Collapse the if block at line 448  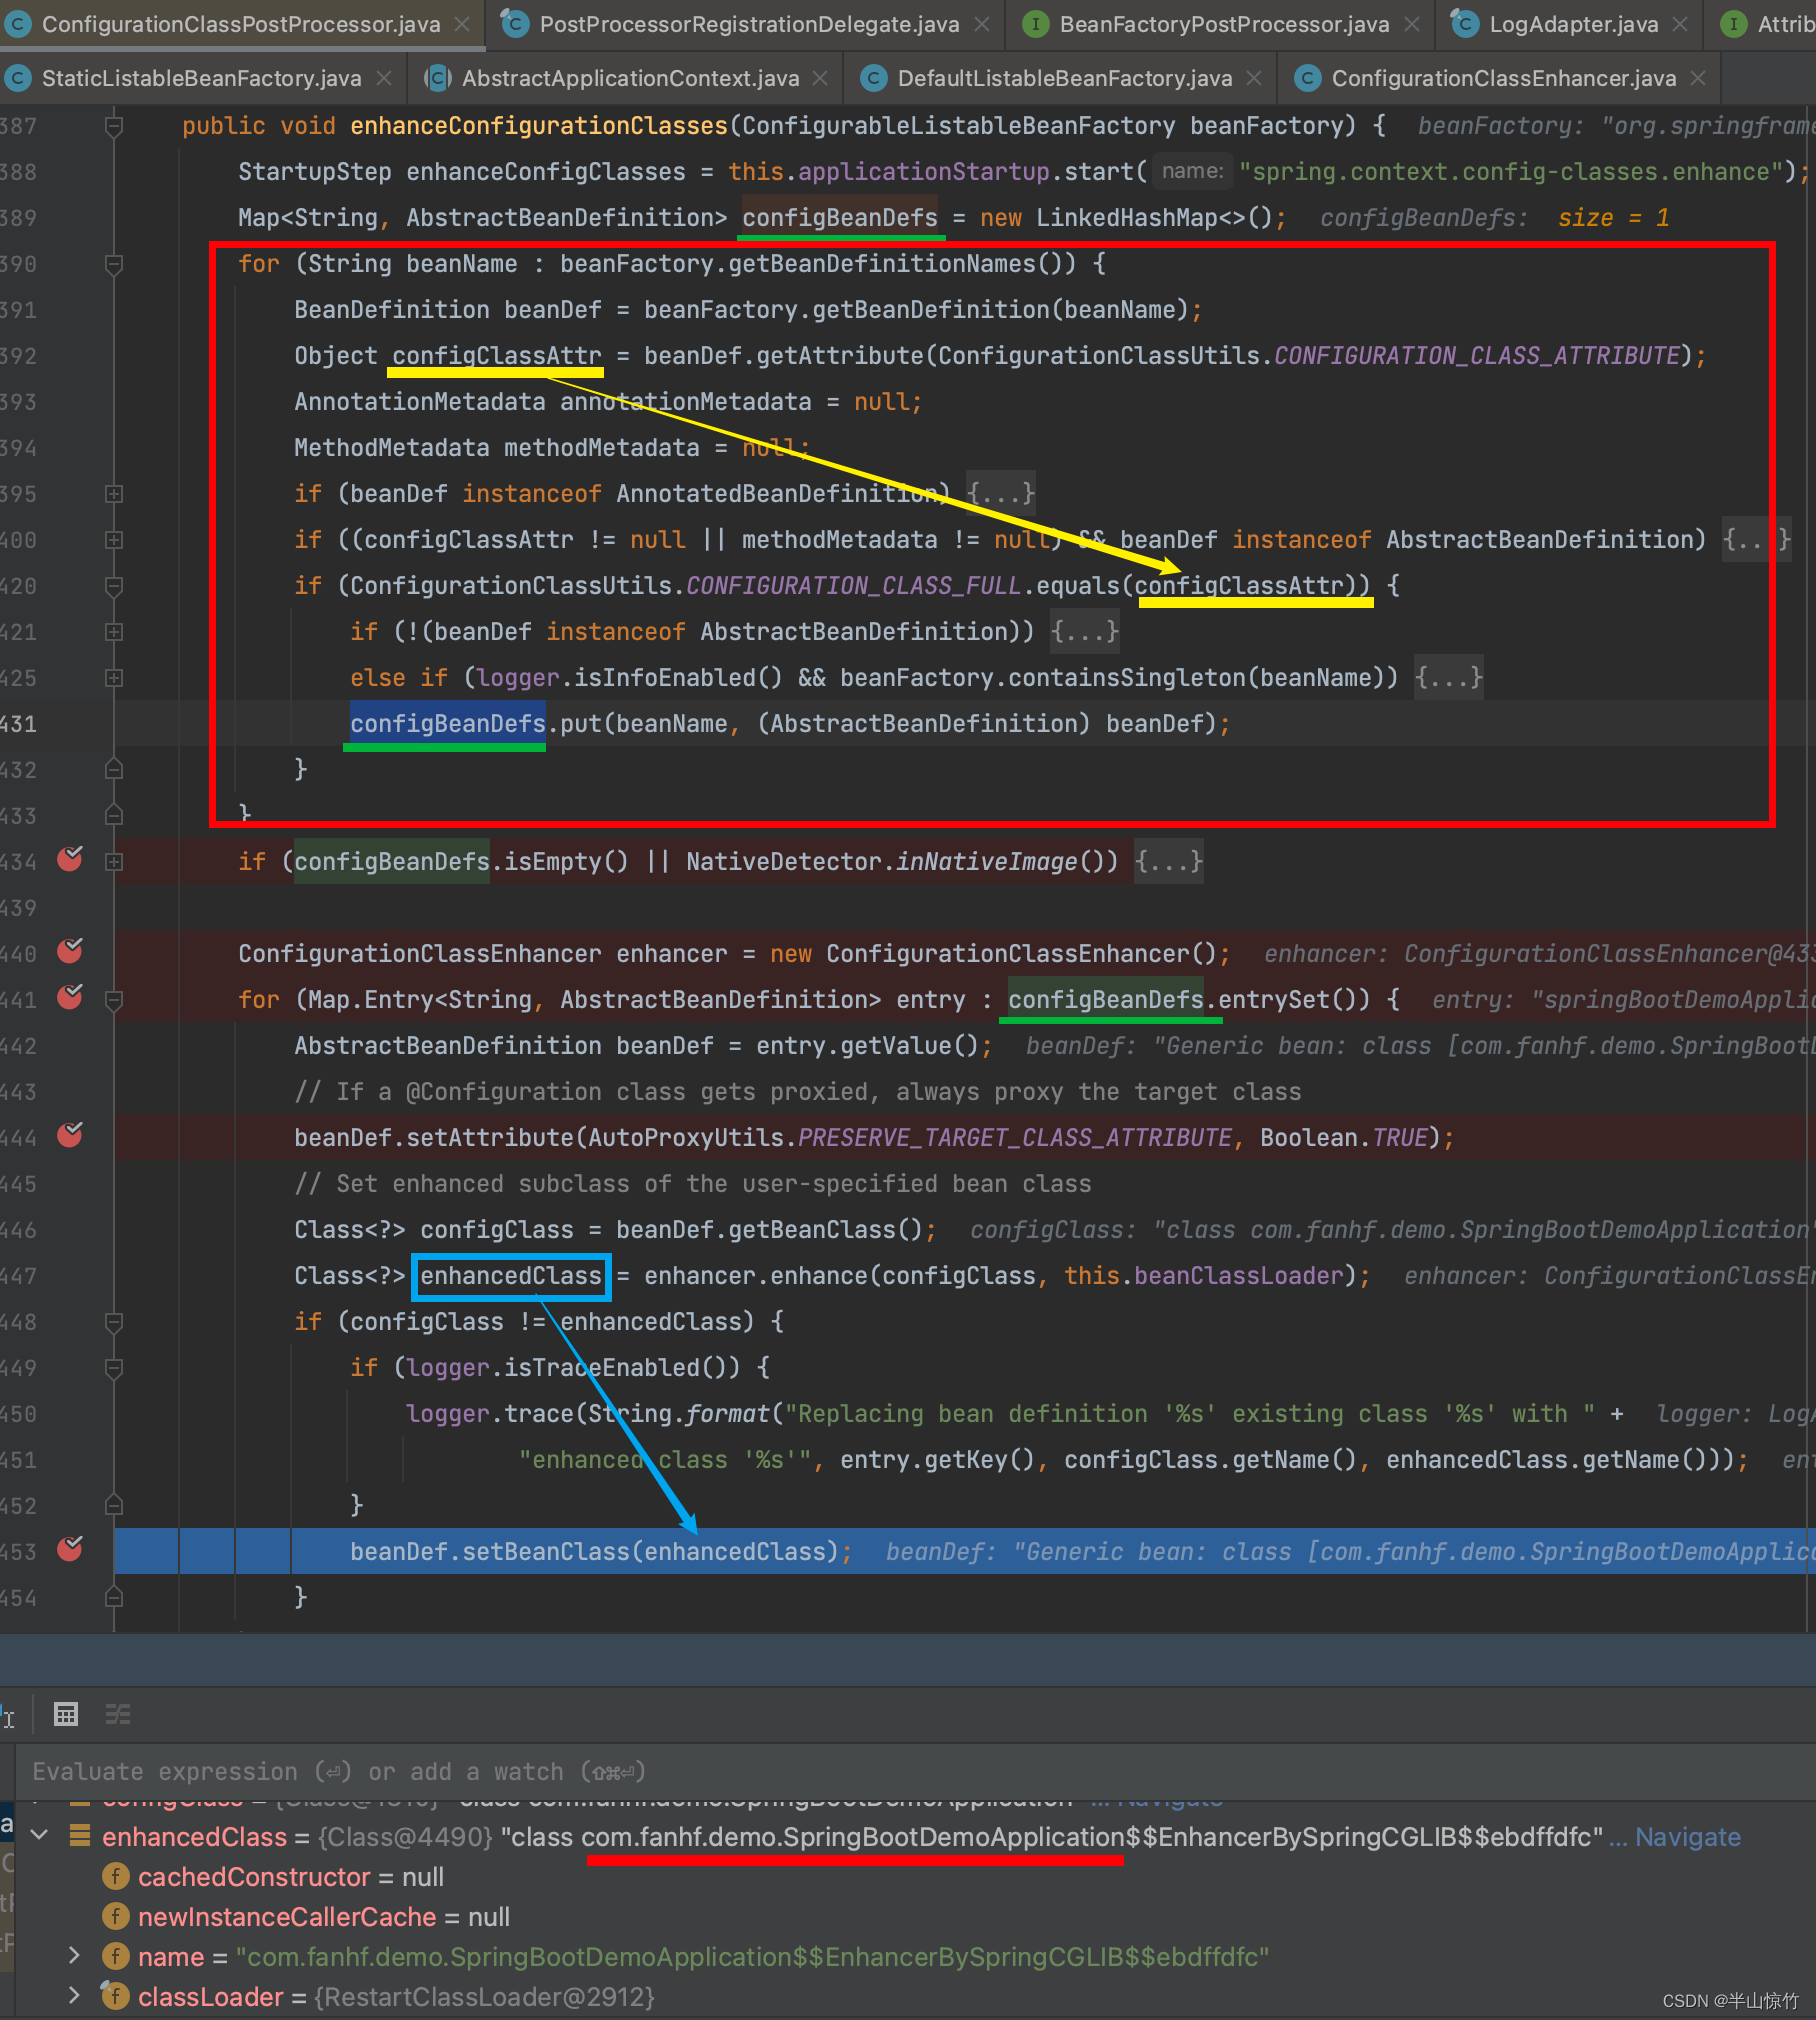114,1322
